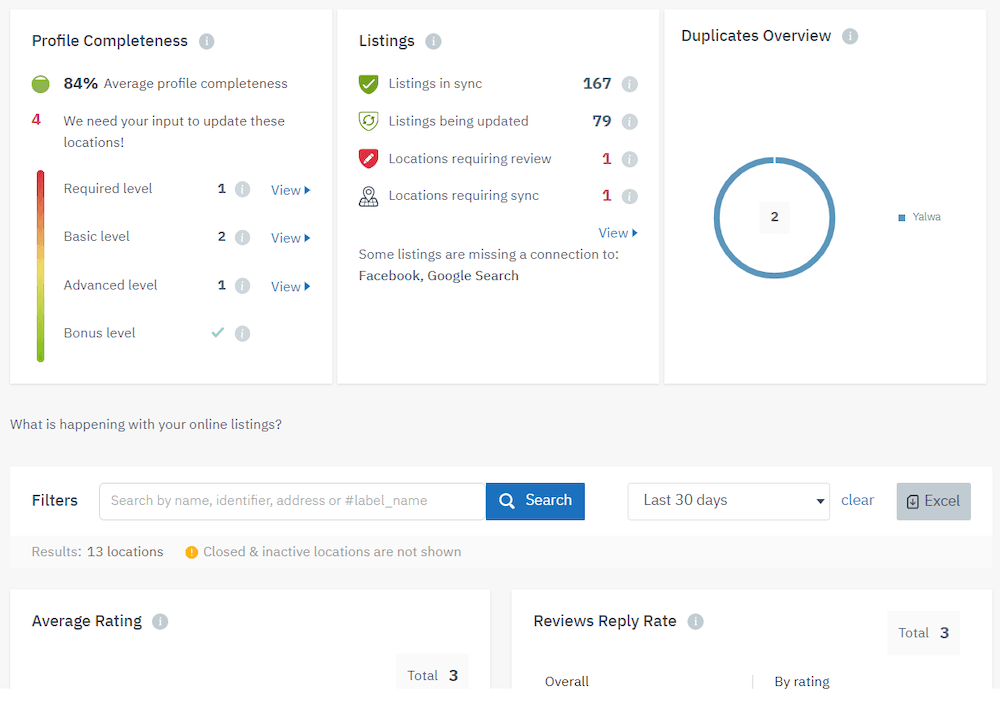
Task: Click the Duplicates donut chart ring
Action: click(x=716, y=217)
